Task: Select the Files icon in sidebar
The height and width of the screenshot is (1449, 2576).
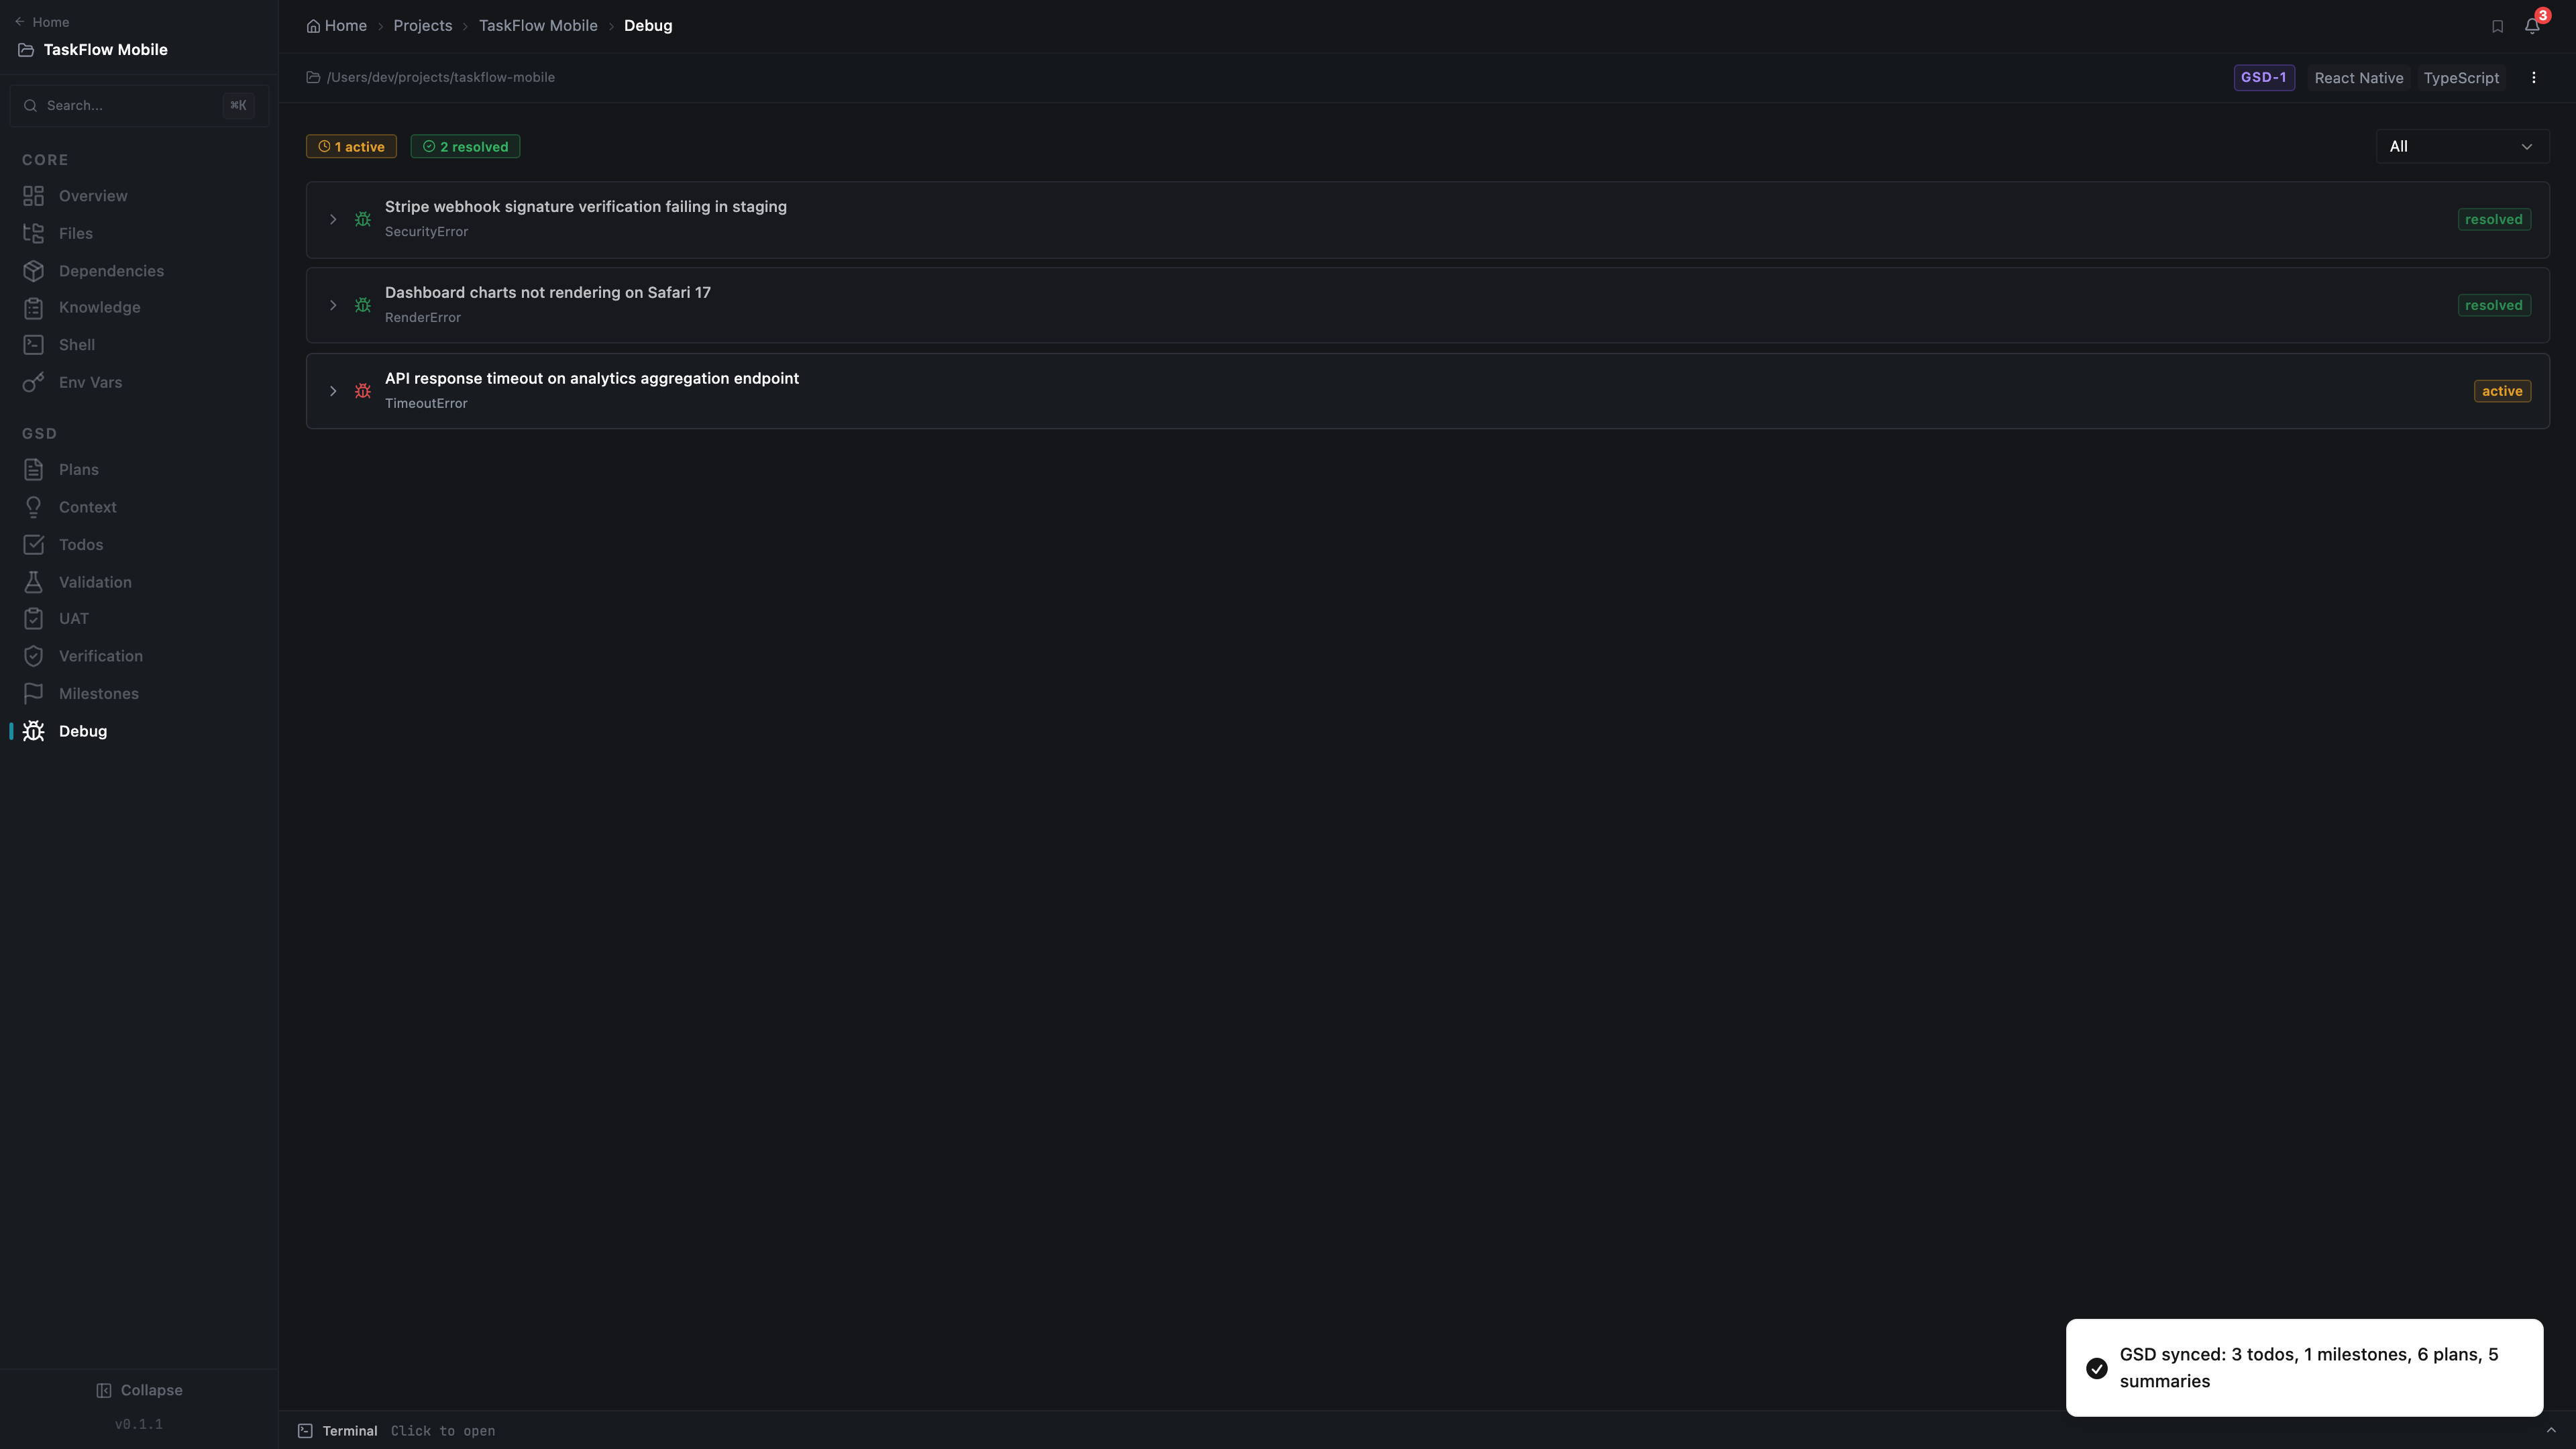Action: click(34, 233)
